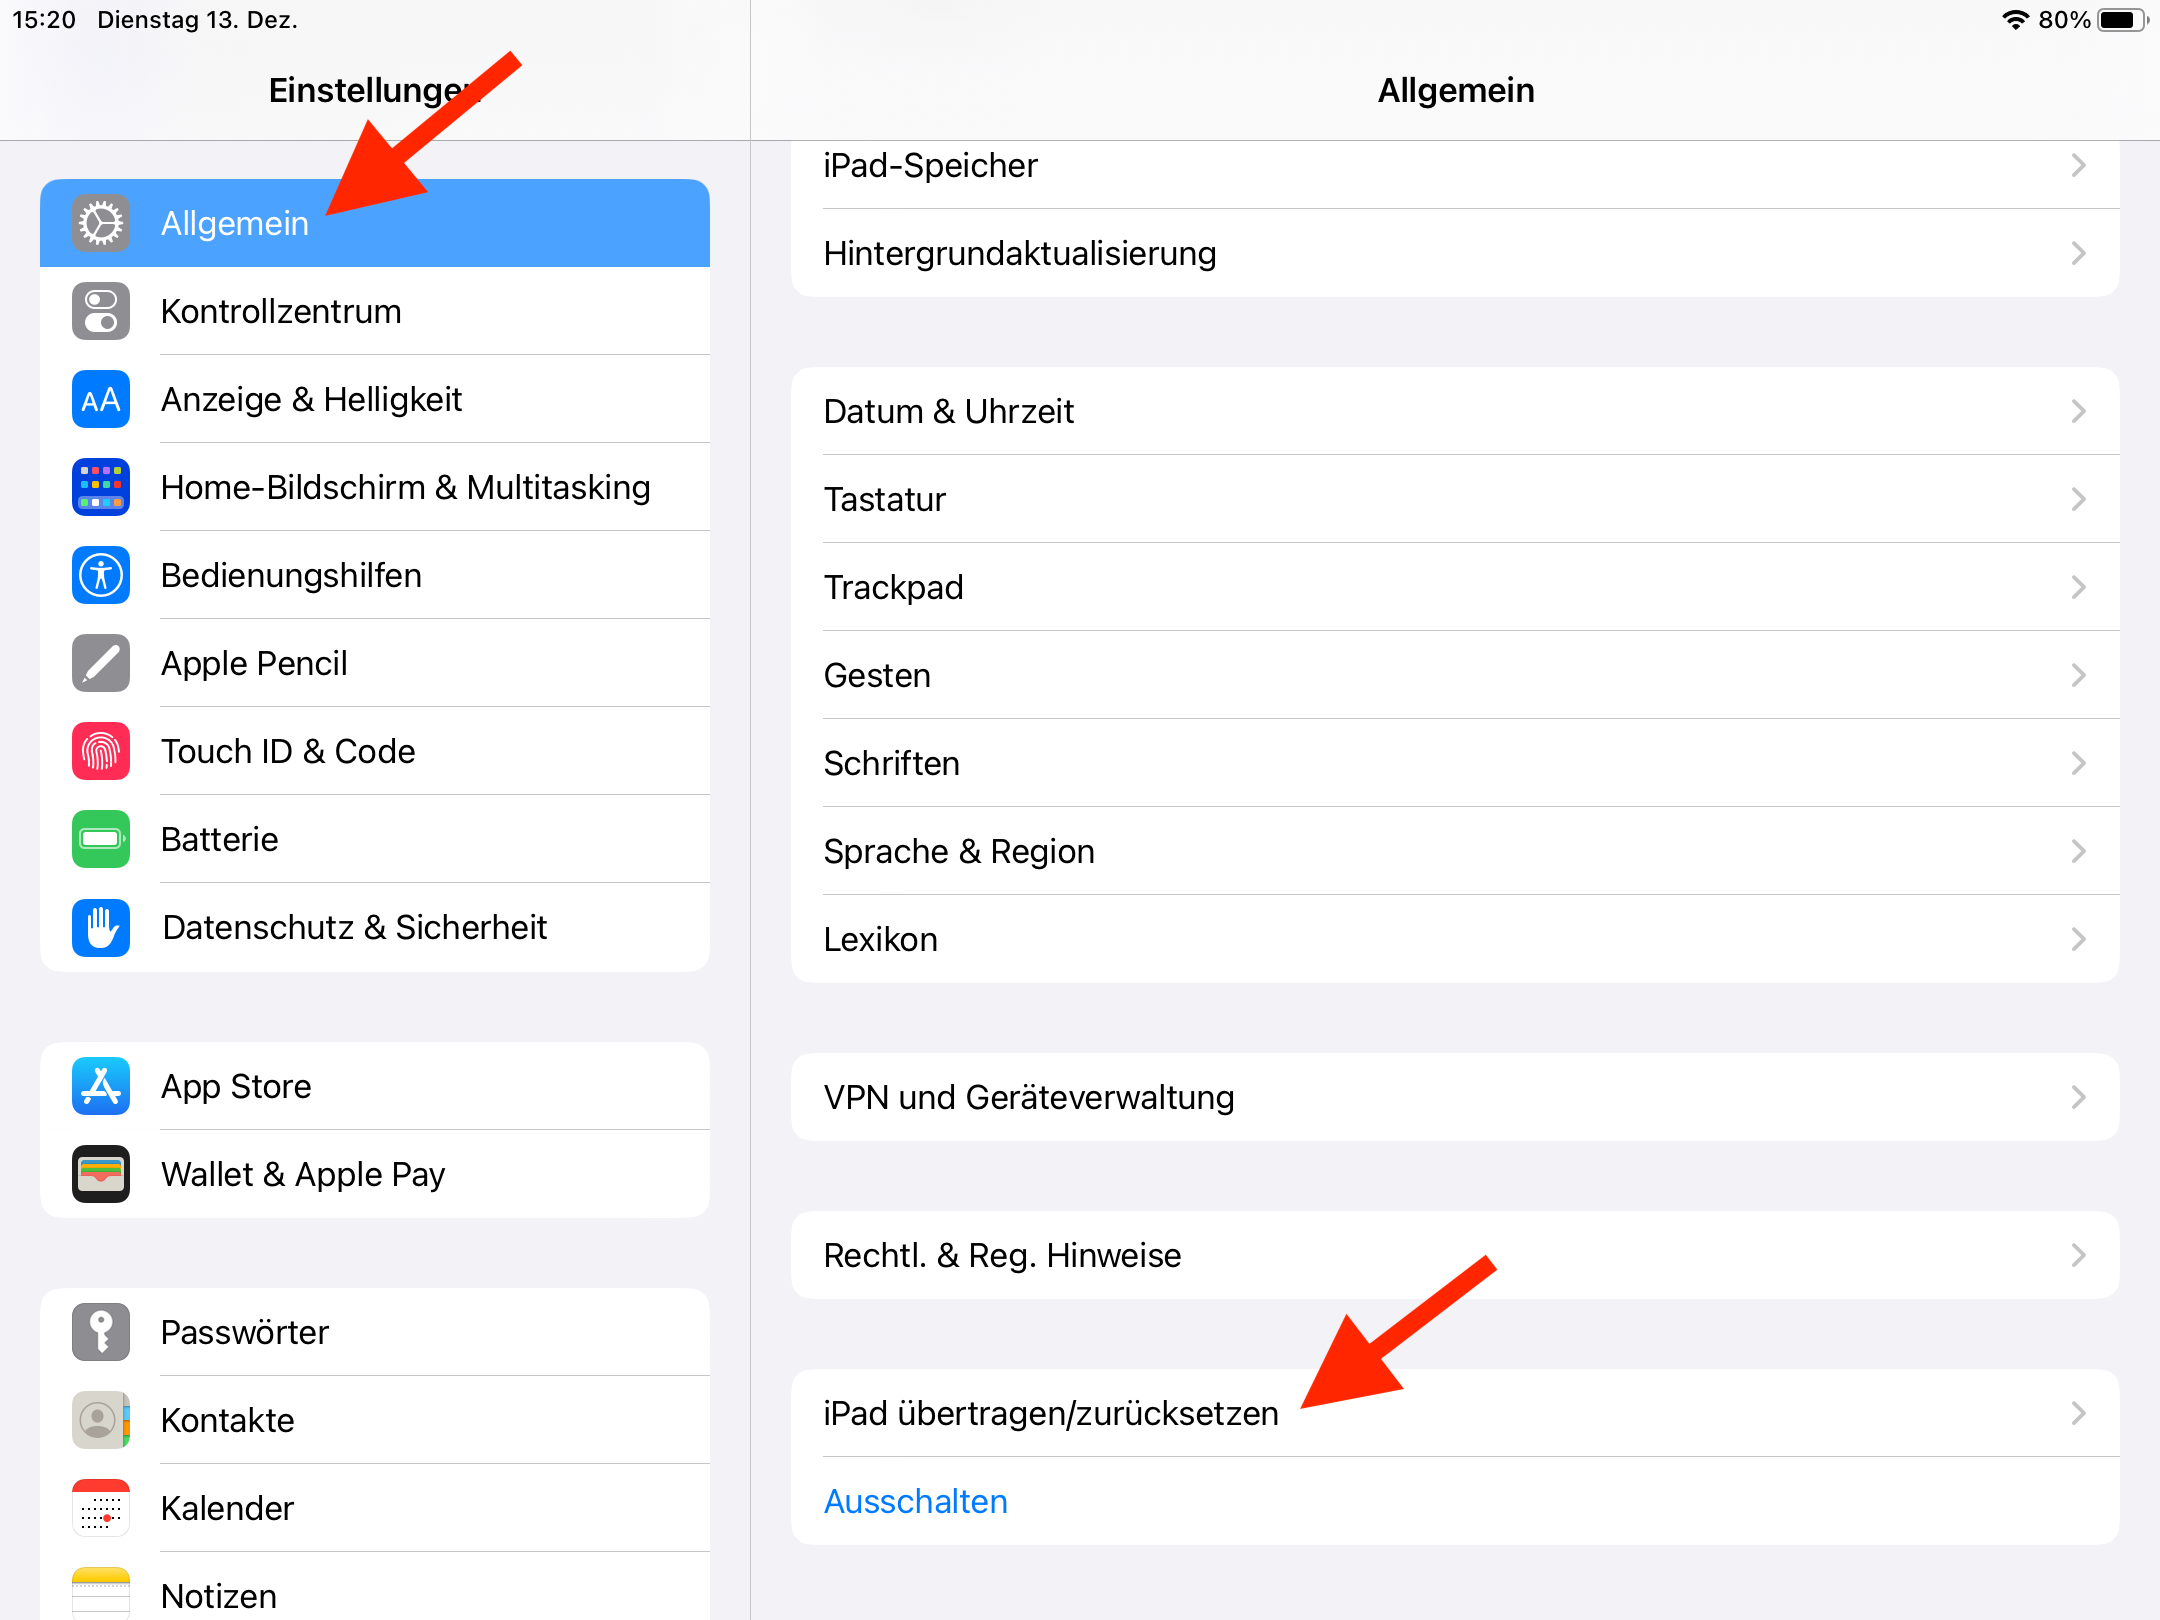
Task: Tap the Kontrollzentrum toggle icon
Action: pyautogui.click(x=101, y=311)
